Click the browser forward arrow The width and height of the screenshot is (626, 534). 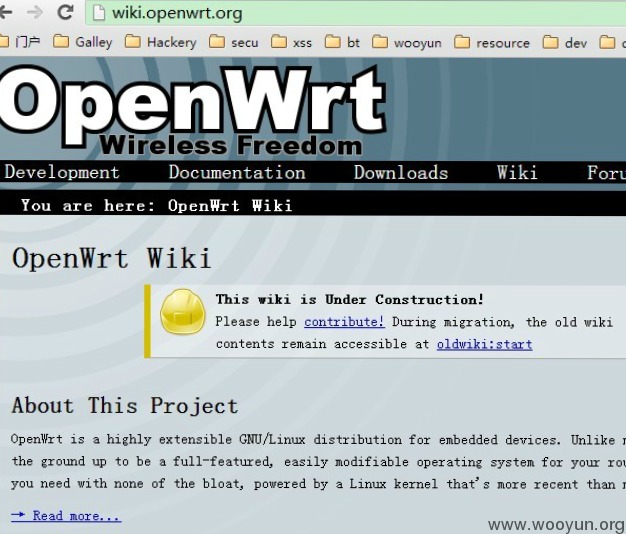pyautogui.click(x=35, y=13)
